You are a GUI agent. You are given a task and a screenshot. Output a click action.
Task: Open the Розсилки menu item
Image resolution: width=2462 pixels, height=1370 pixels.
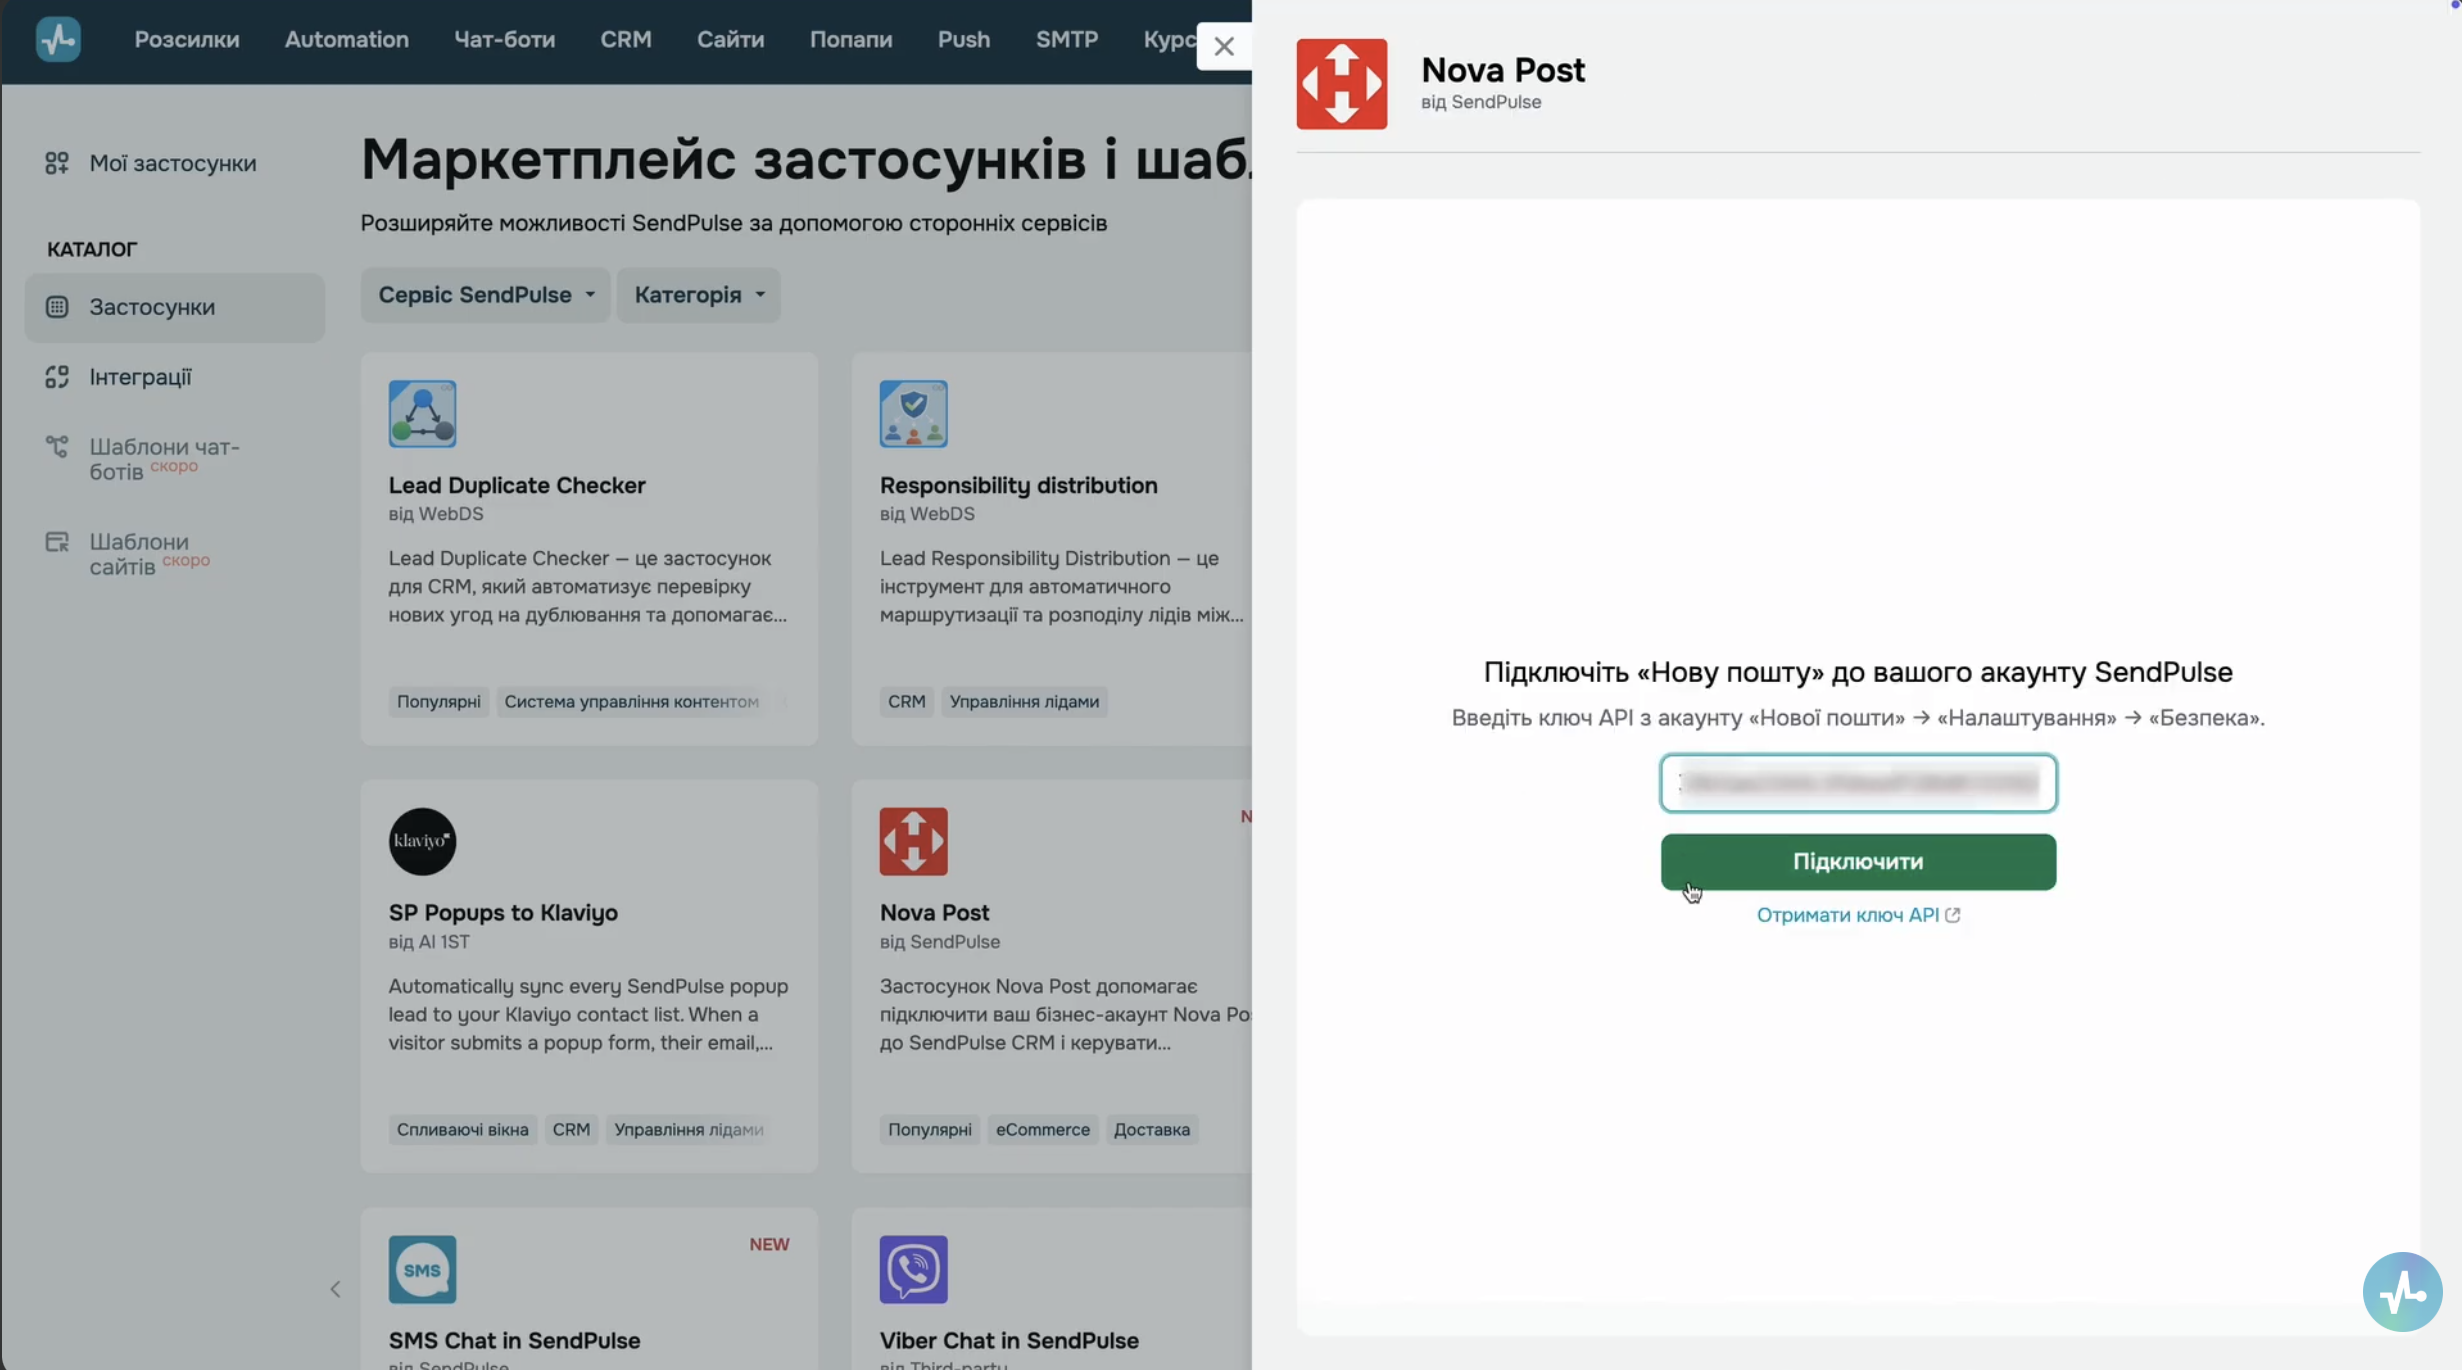tap(187, 40)
